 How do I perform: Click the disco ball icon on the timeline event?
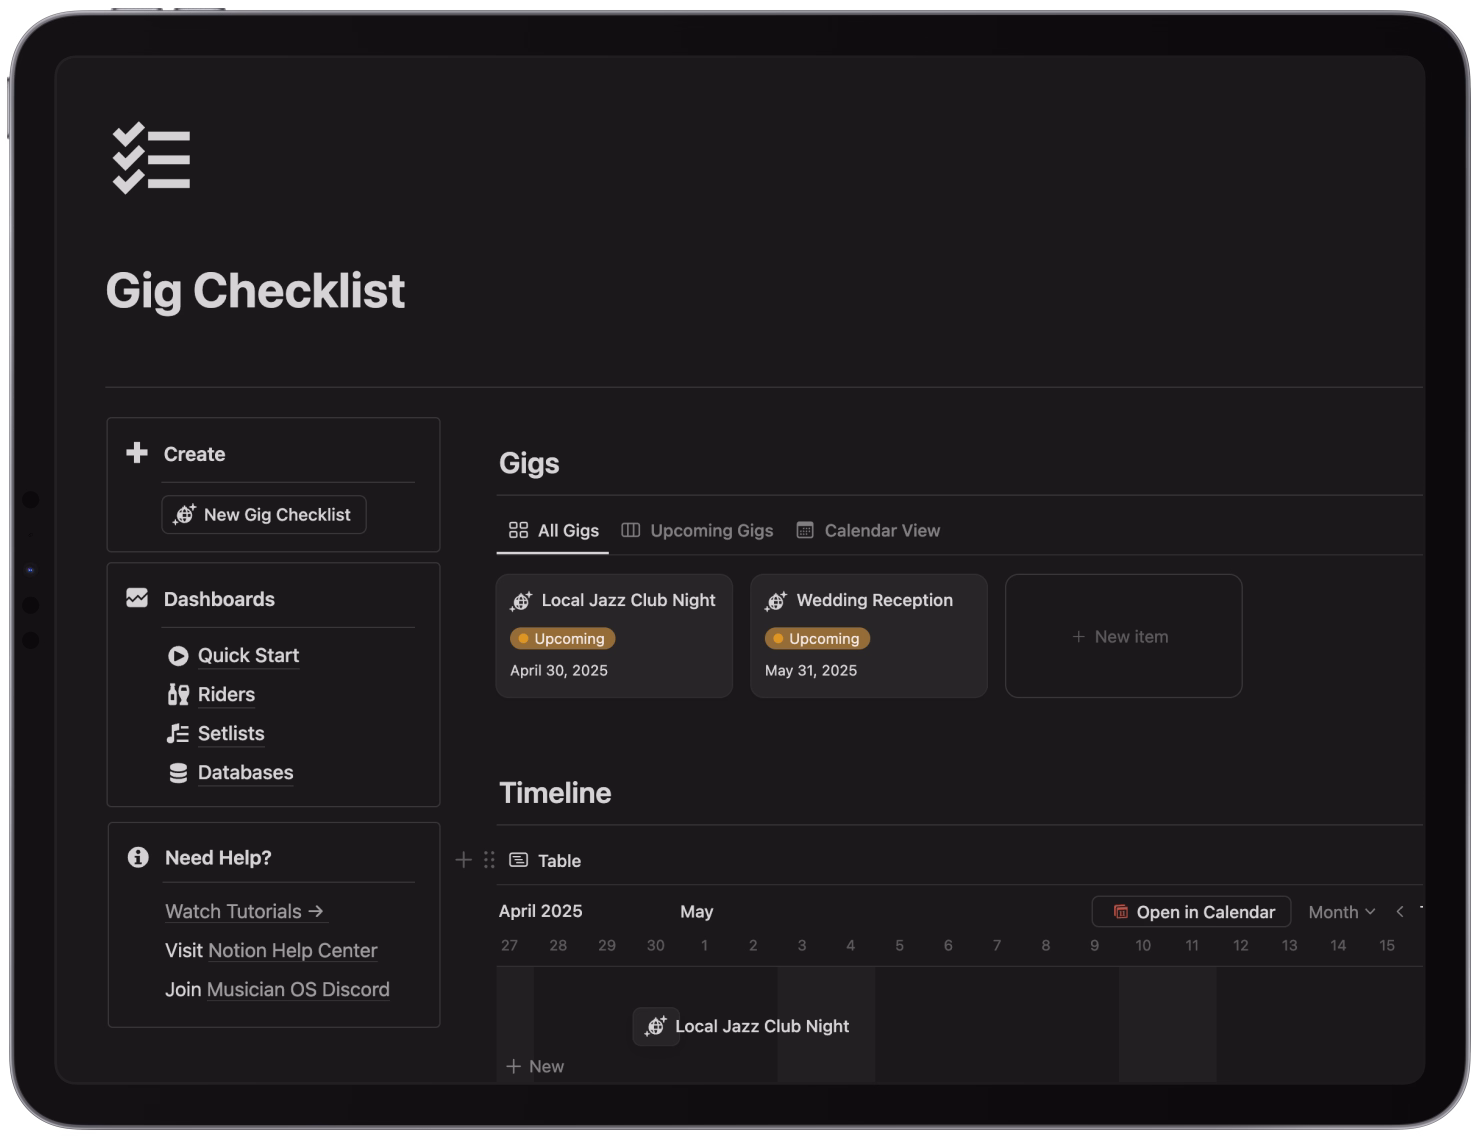tap(656, 1026)
